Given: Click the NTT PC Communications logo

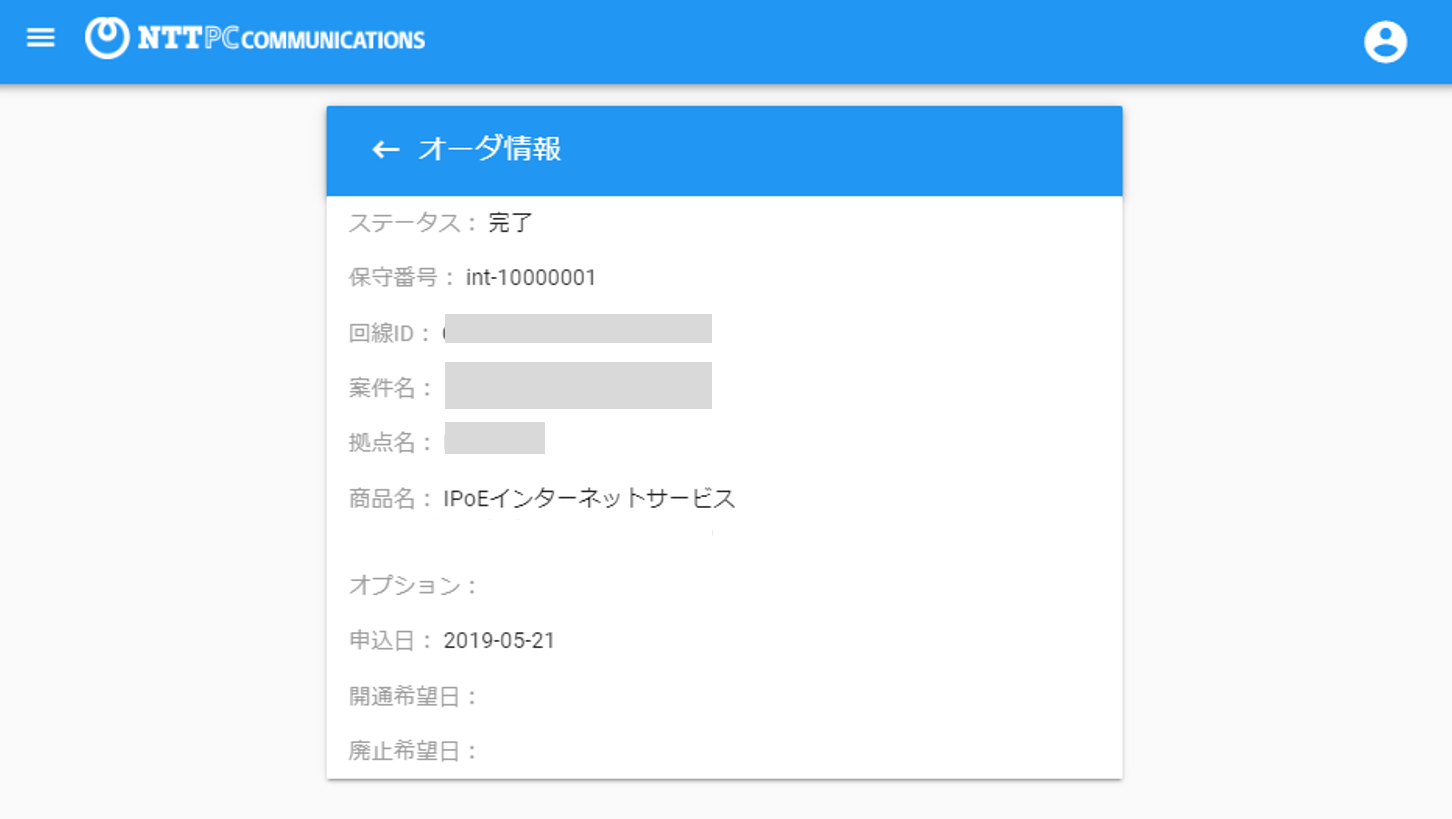Looking at the screenshot, I should tap(255, 39).
